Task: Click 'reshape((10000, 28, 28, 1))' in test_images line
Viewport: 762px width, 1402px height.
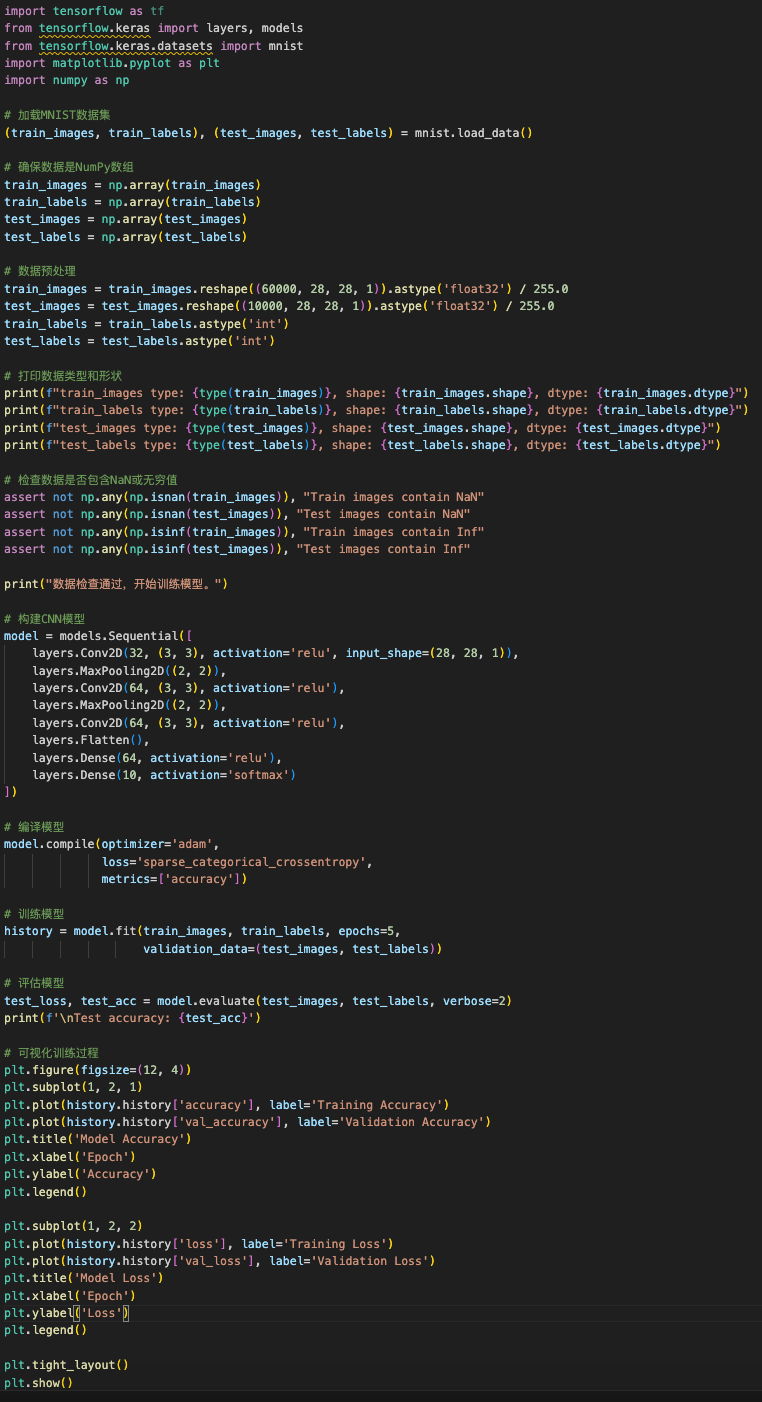Action: pyautogui.click(x=285, y=306)
